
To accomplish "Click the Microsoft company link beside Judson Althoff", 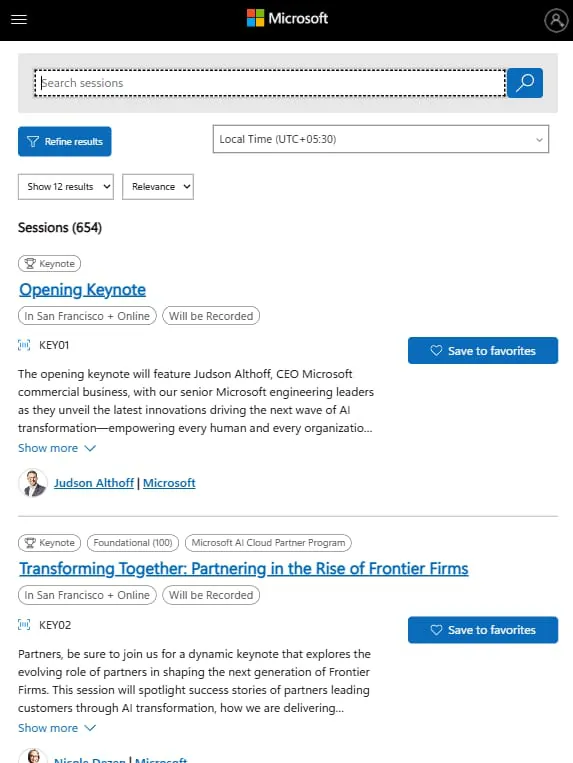I will coord(169,483).
